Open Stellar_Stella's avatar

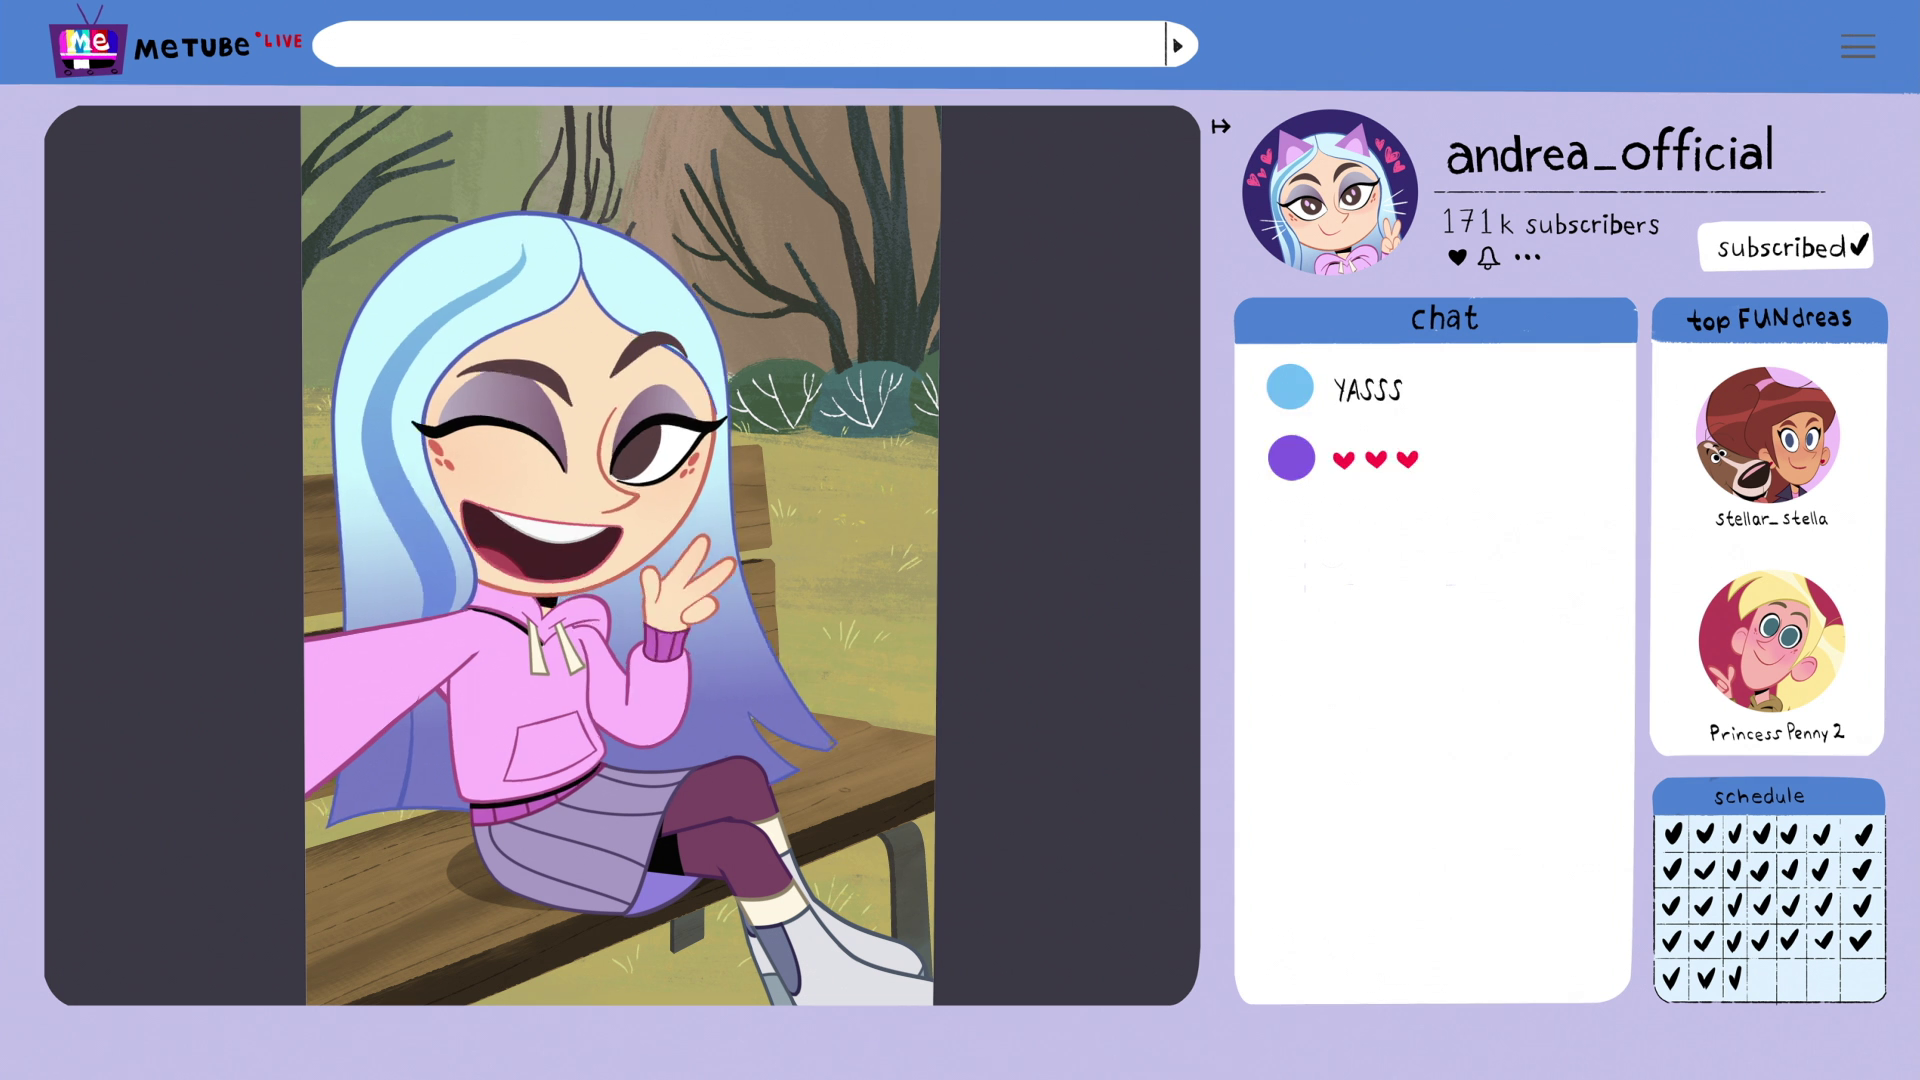pos(1768,435)
